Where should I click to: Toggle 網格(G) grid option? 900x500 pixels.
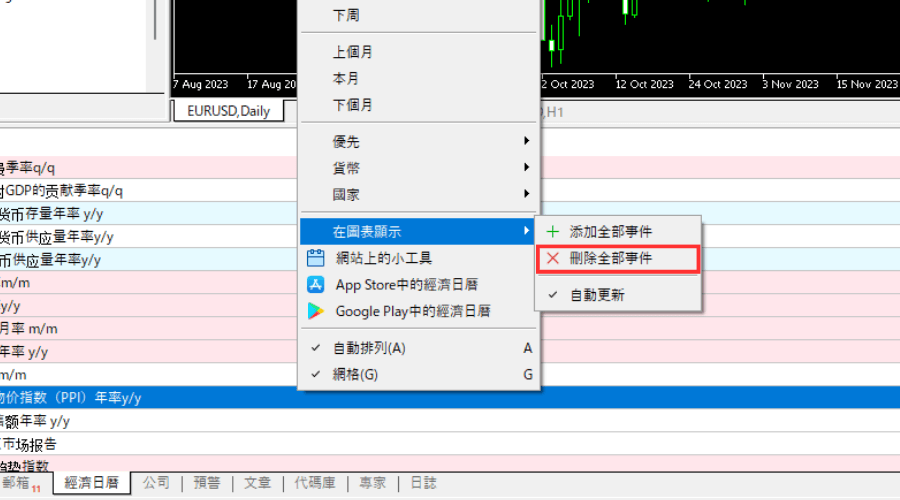(x=355, y=374)
